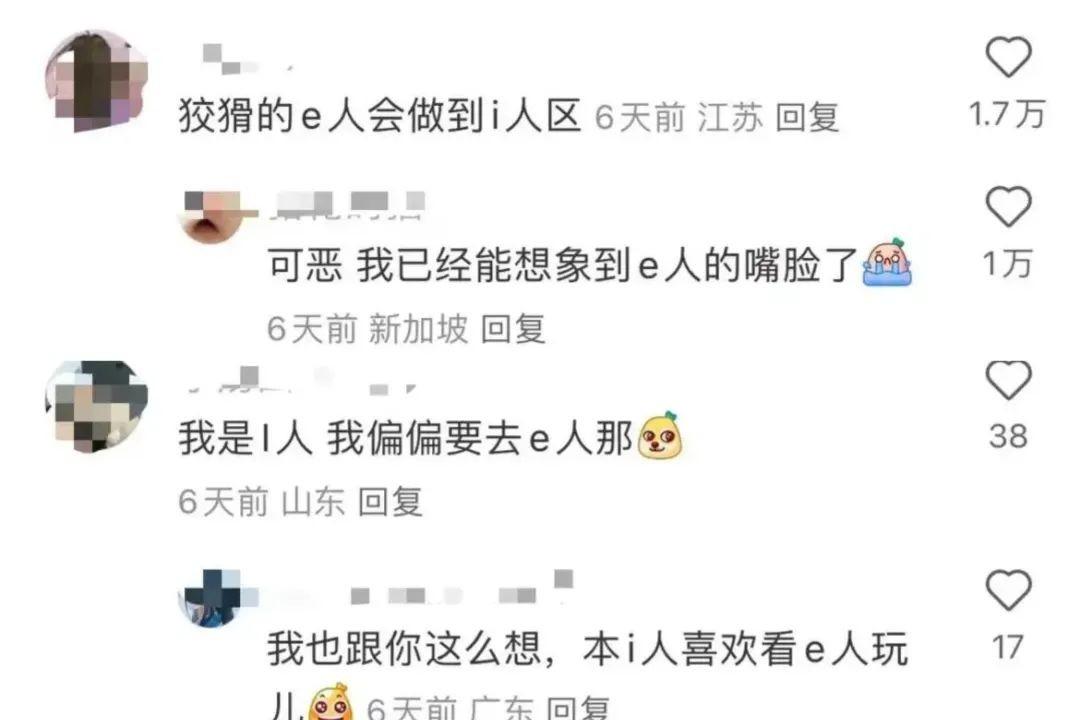
Task: Like the Singapore reply with 1万 likes
Action: pyautogui.click(x=1008, y=206)
